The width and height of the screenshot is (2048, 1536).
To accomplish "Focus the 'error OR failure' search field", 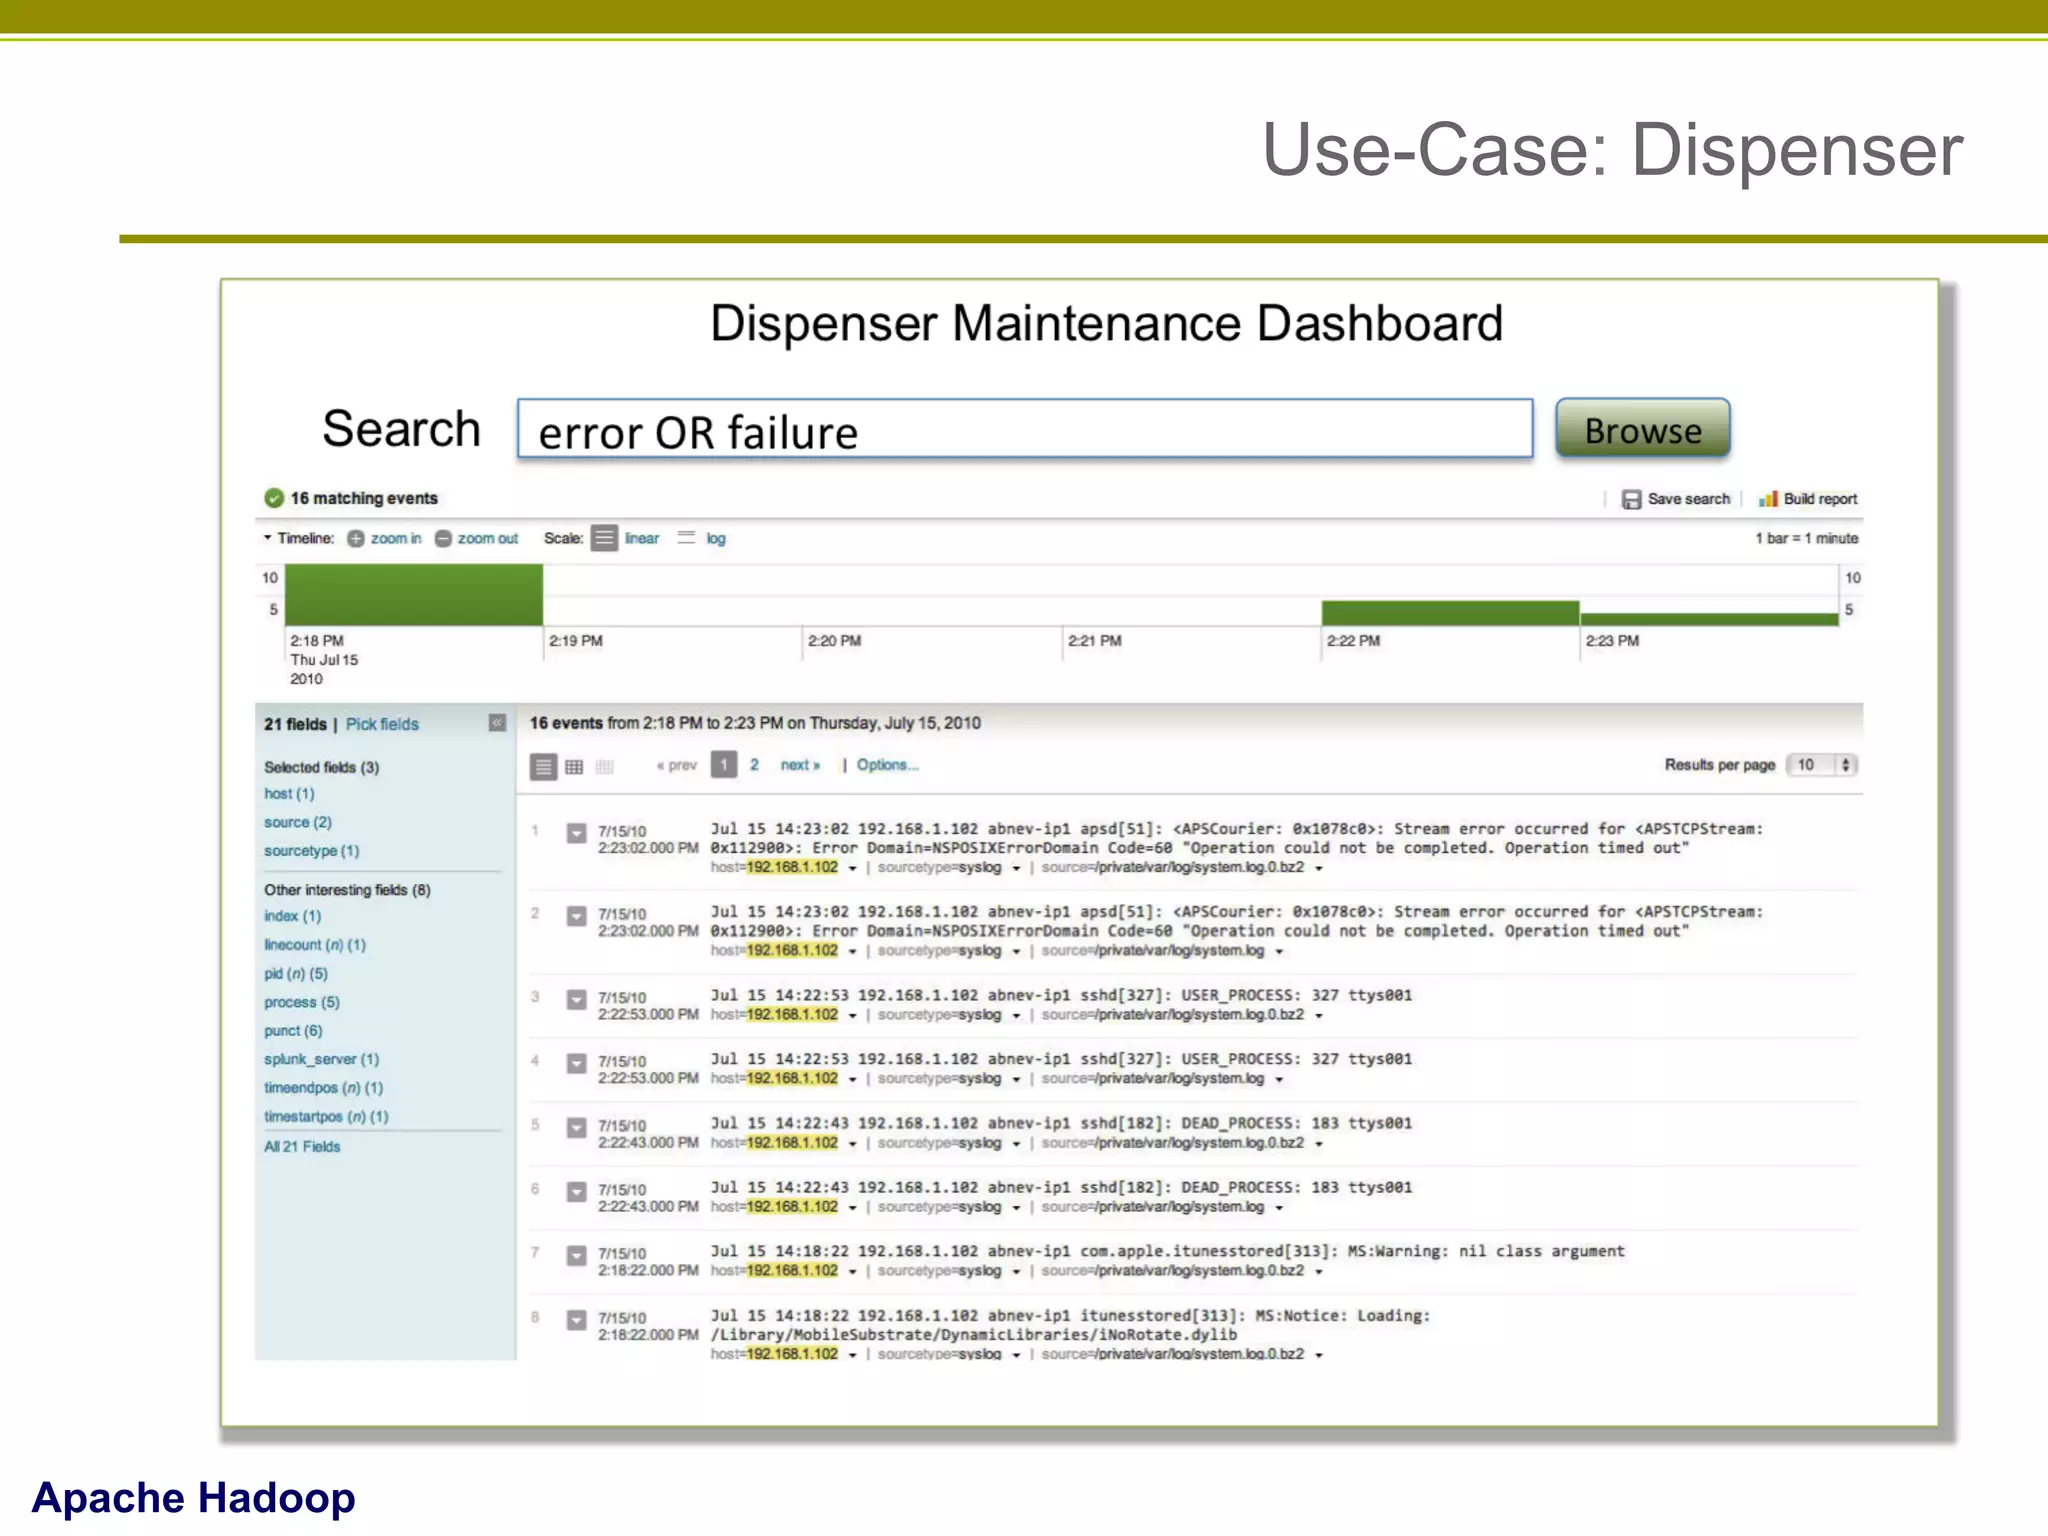I will (1025, 430).
